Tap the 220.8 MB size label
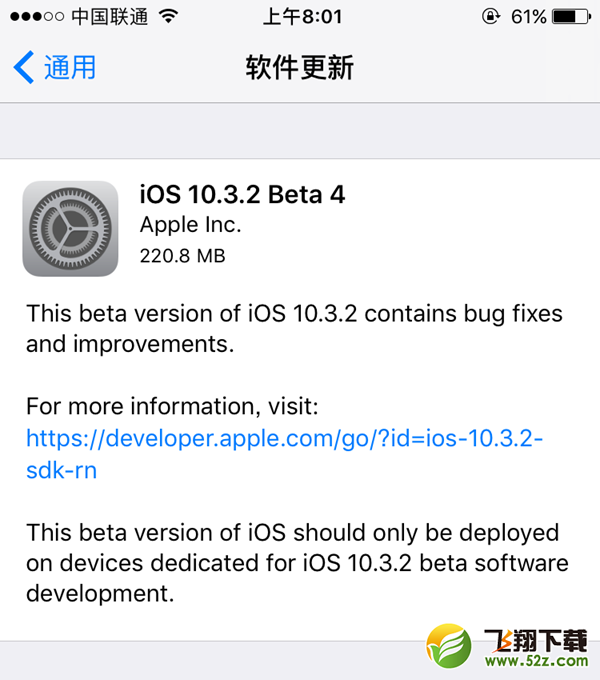 [183, 256]
